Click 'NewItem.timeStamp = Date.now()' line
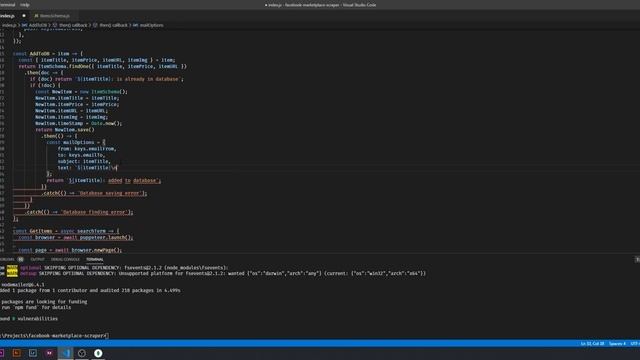Screen dimensions: 640x360 click(x=78, y=123)
